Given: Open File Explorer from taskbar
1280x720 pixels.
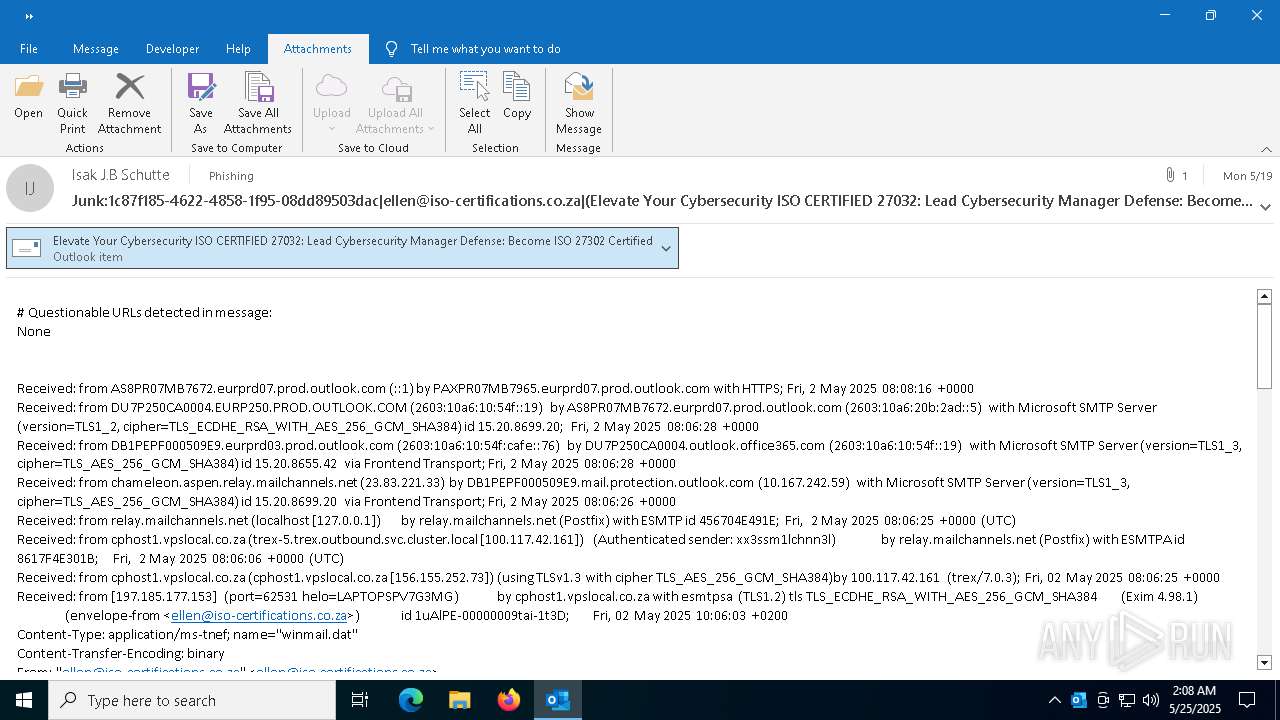Looking at the screenshot, I should coord(460,700).
